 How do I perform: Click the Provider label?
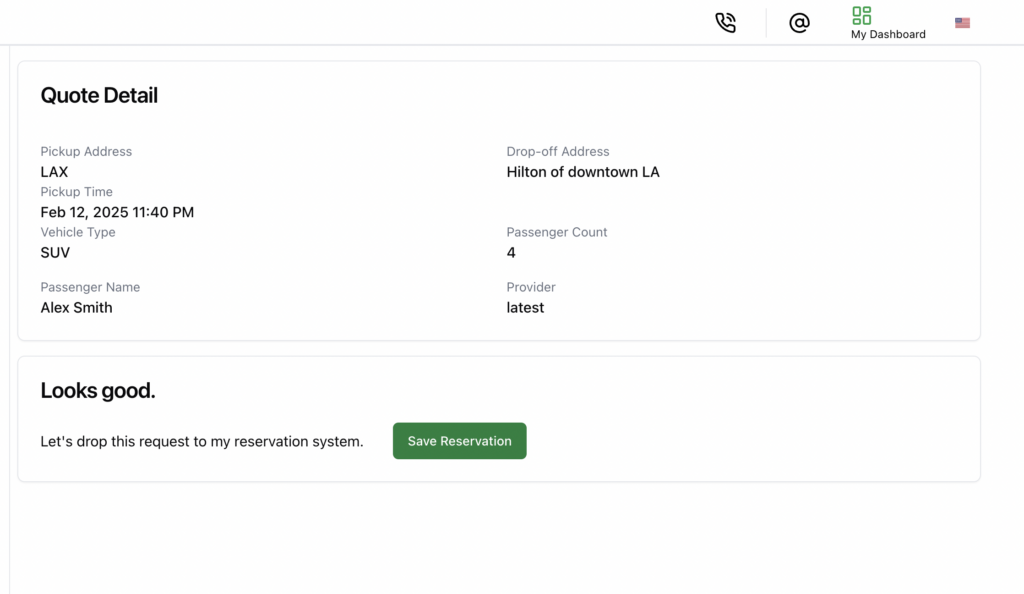pos(531,287)
